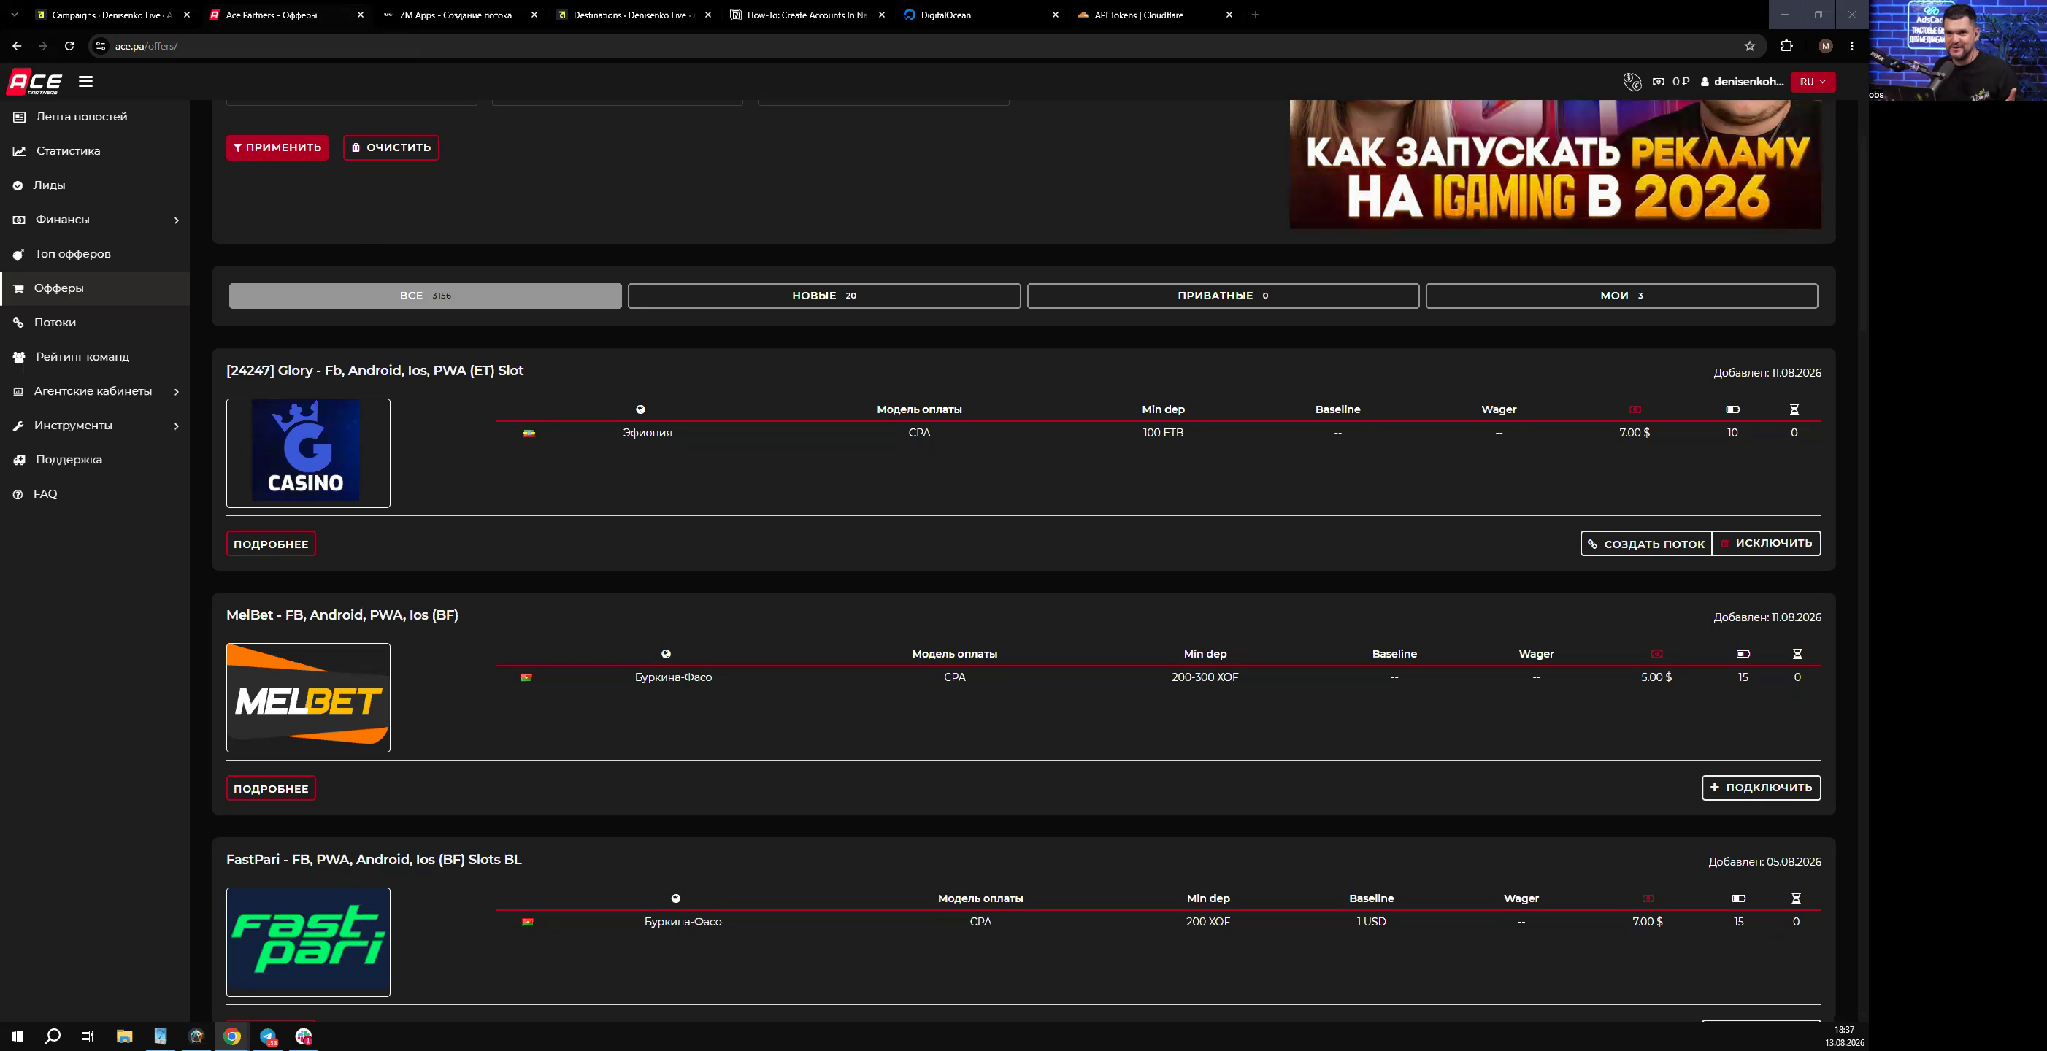Switch to the DigitalOcean browser tab
2047x1051 pixels.
click(x=980, y=15)
